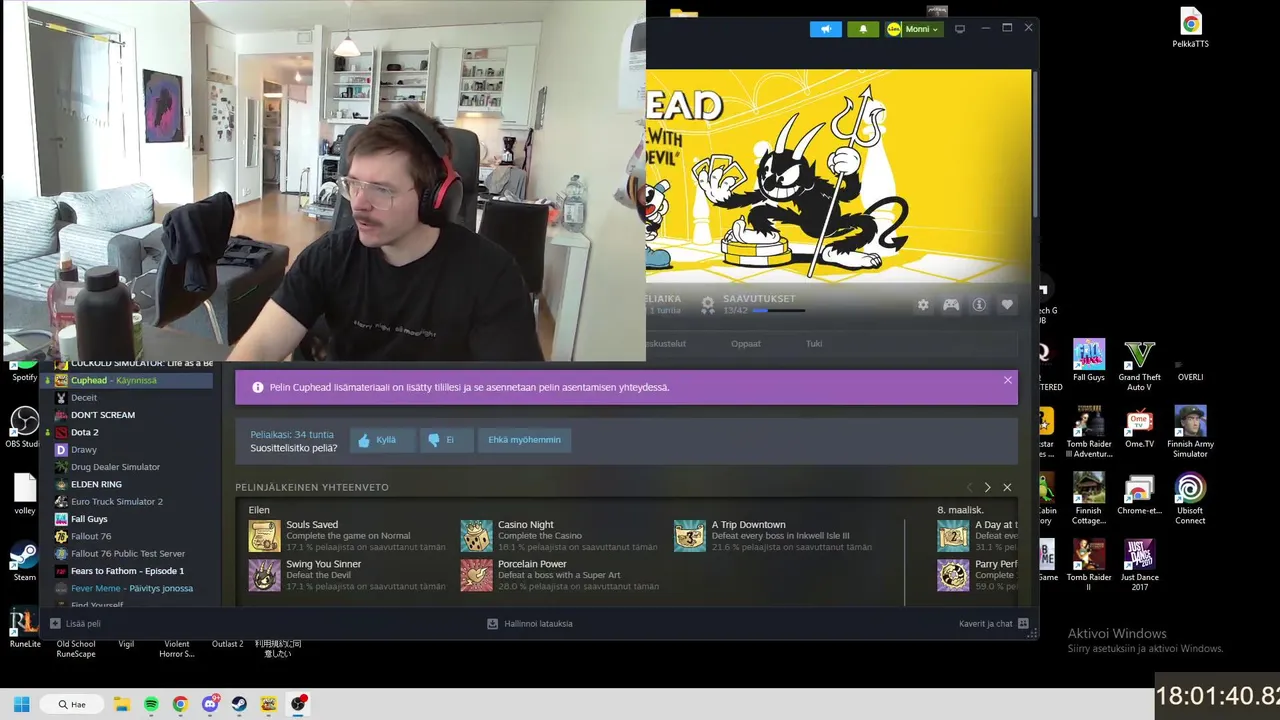Open Finnish Army Simulator desktop shortcut
This screenshot has width=1280, height=720.
point(1190,432)
